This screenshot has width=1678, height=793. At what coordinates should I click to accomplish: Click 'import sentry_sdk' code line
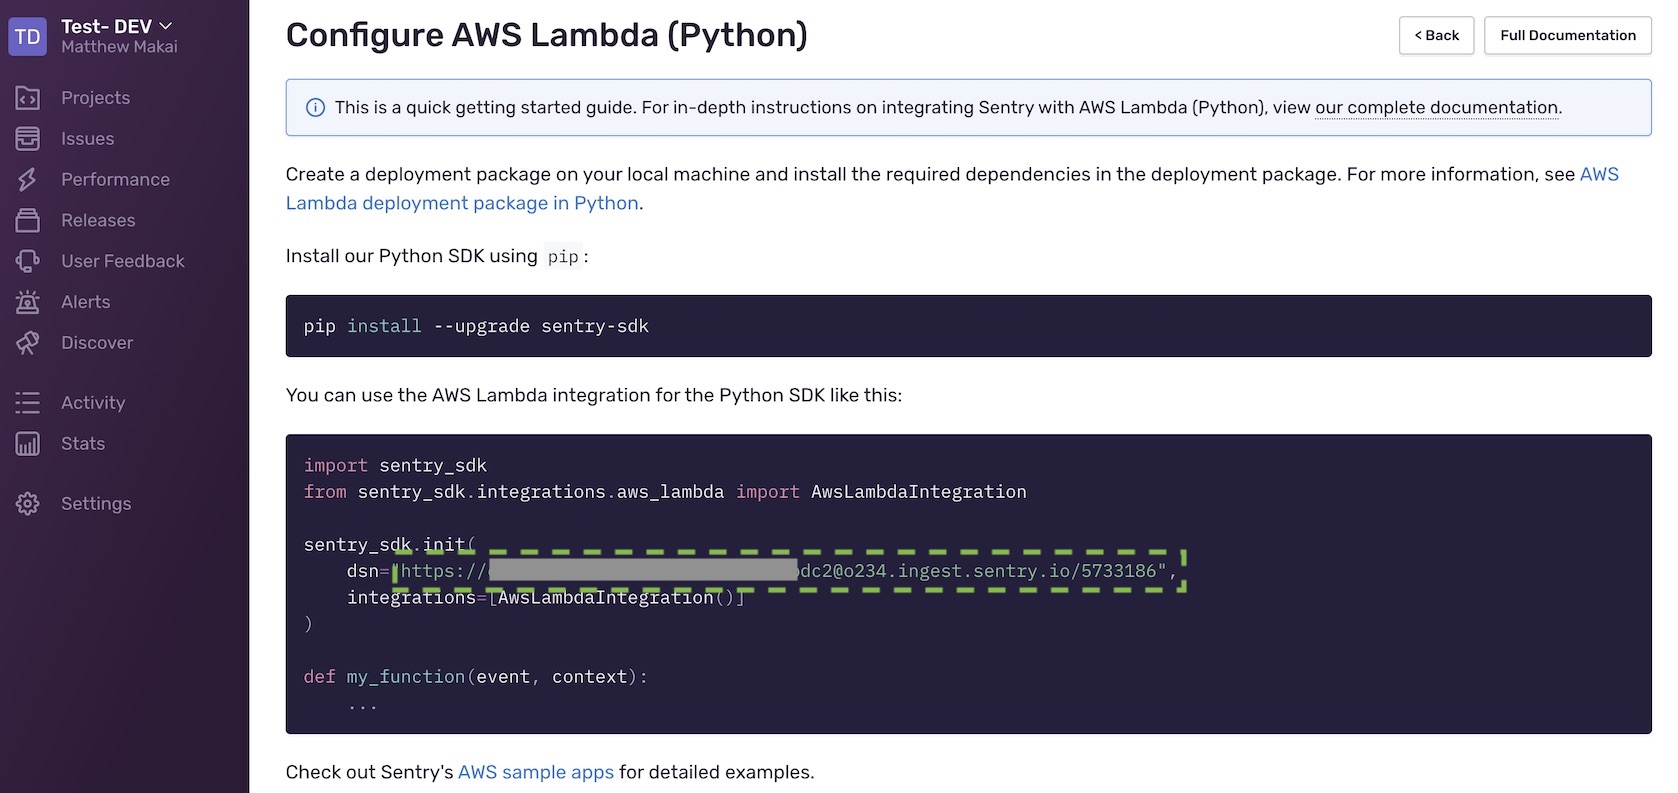(395, 465)
